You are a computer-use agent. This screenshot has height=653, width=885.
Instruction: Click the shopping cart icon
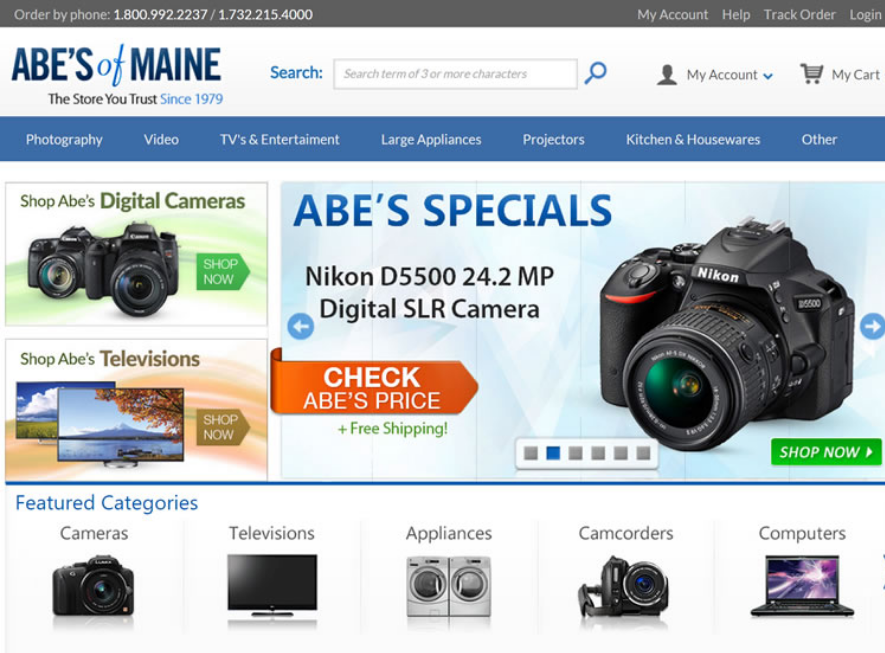(812, 73)
